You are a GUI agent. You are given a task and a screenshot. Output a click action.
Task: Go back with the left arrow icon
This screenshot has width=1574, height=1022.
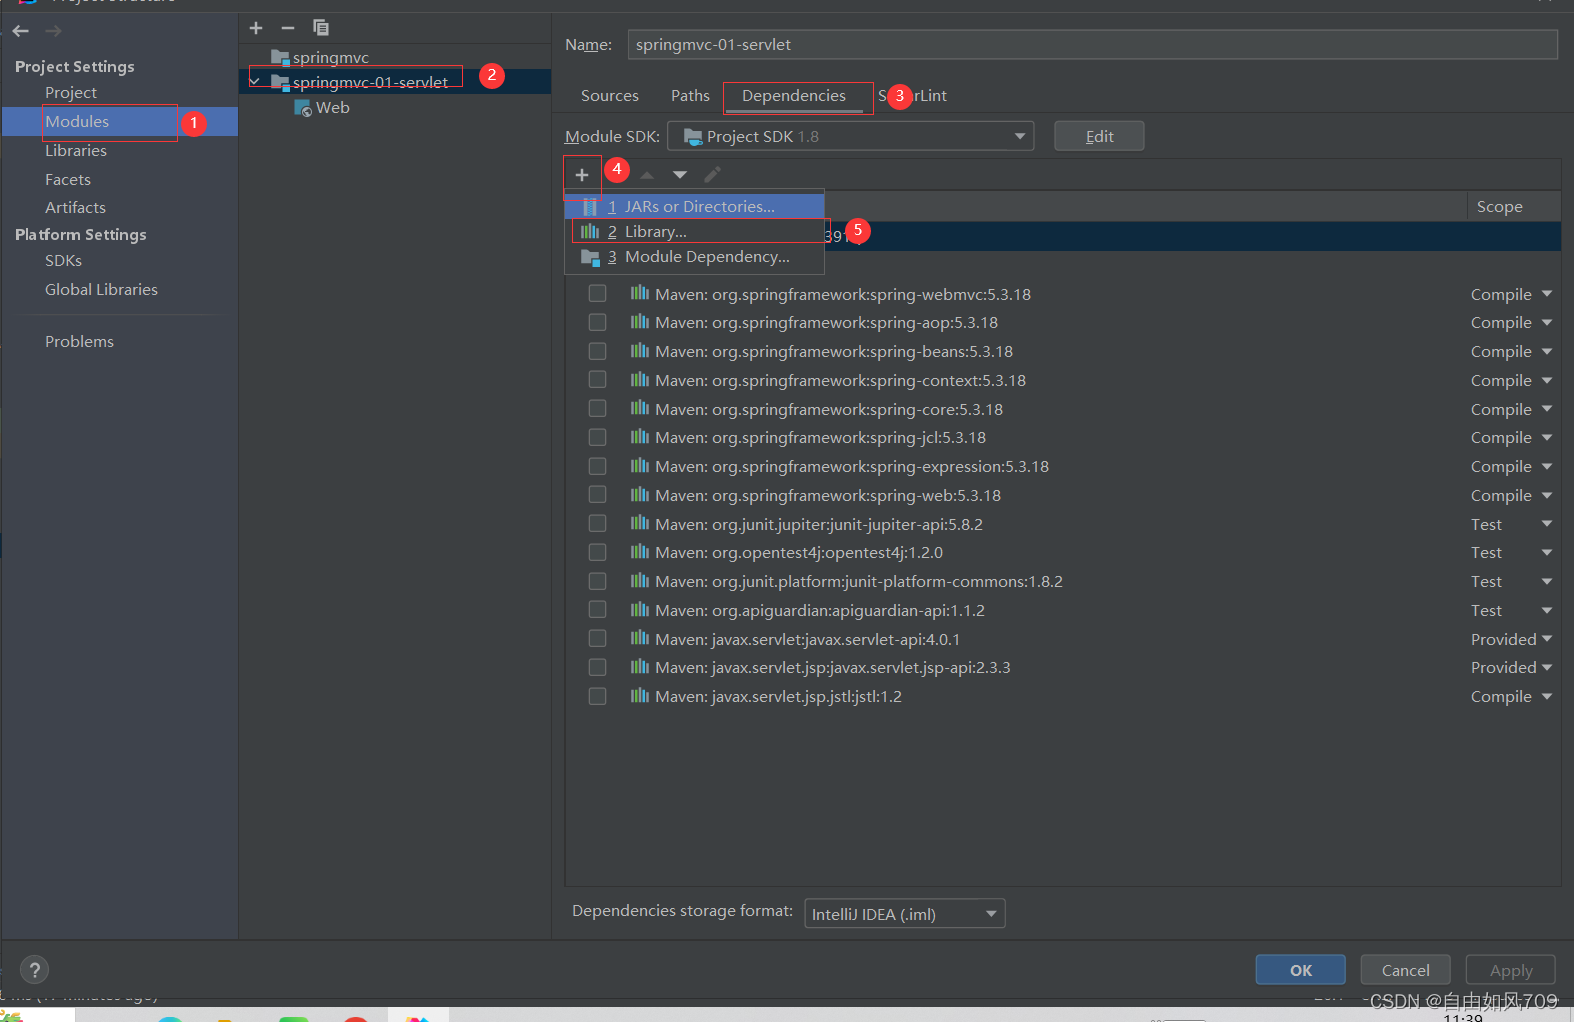point(21,31)
